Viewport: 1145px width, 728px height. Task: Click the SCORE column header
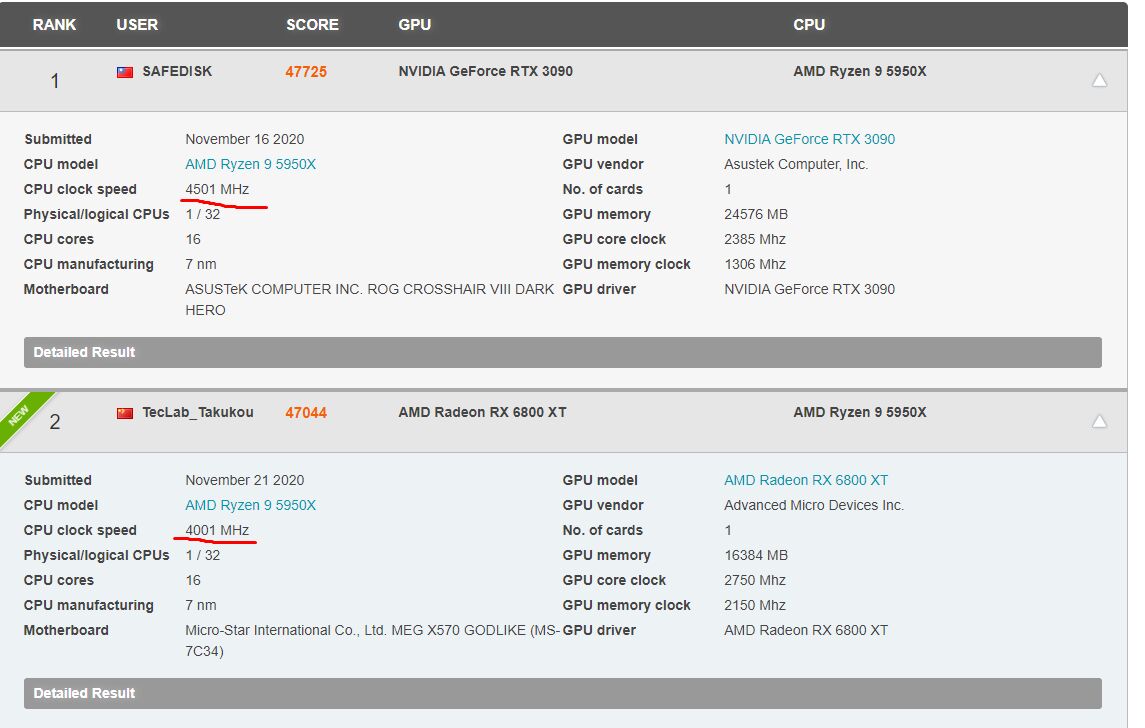313,25
